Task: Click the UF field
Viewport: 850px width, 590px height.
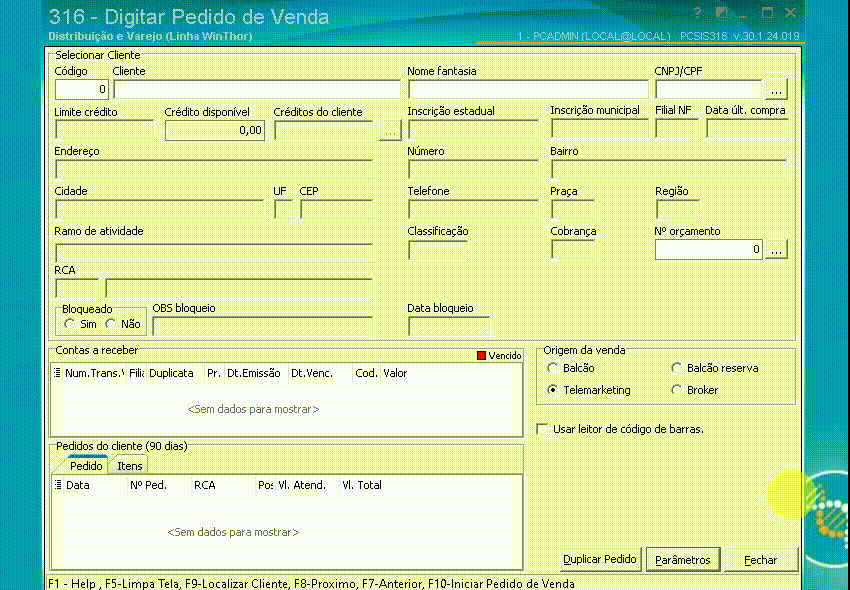Action: coord(284,209)
